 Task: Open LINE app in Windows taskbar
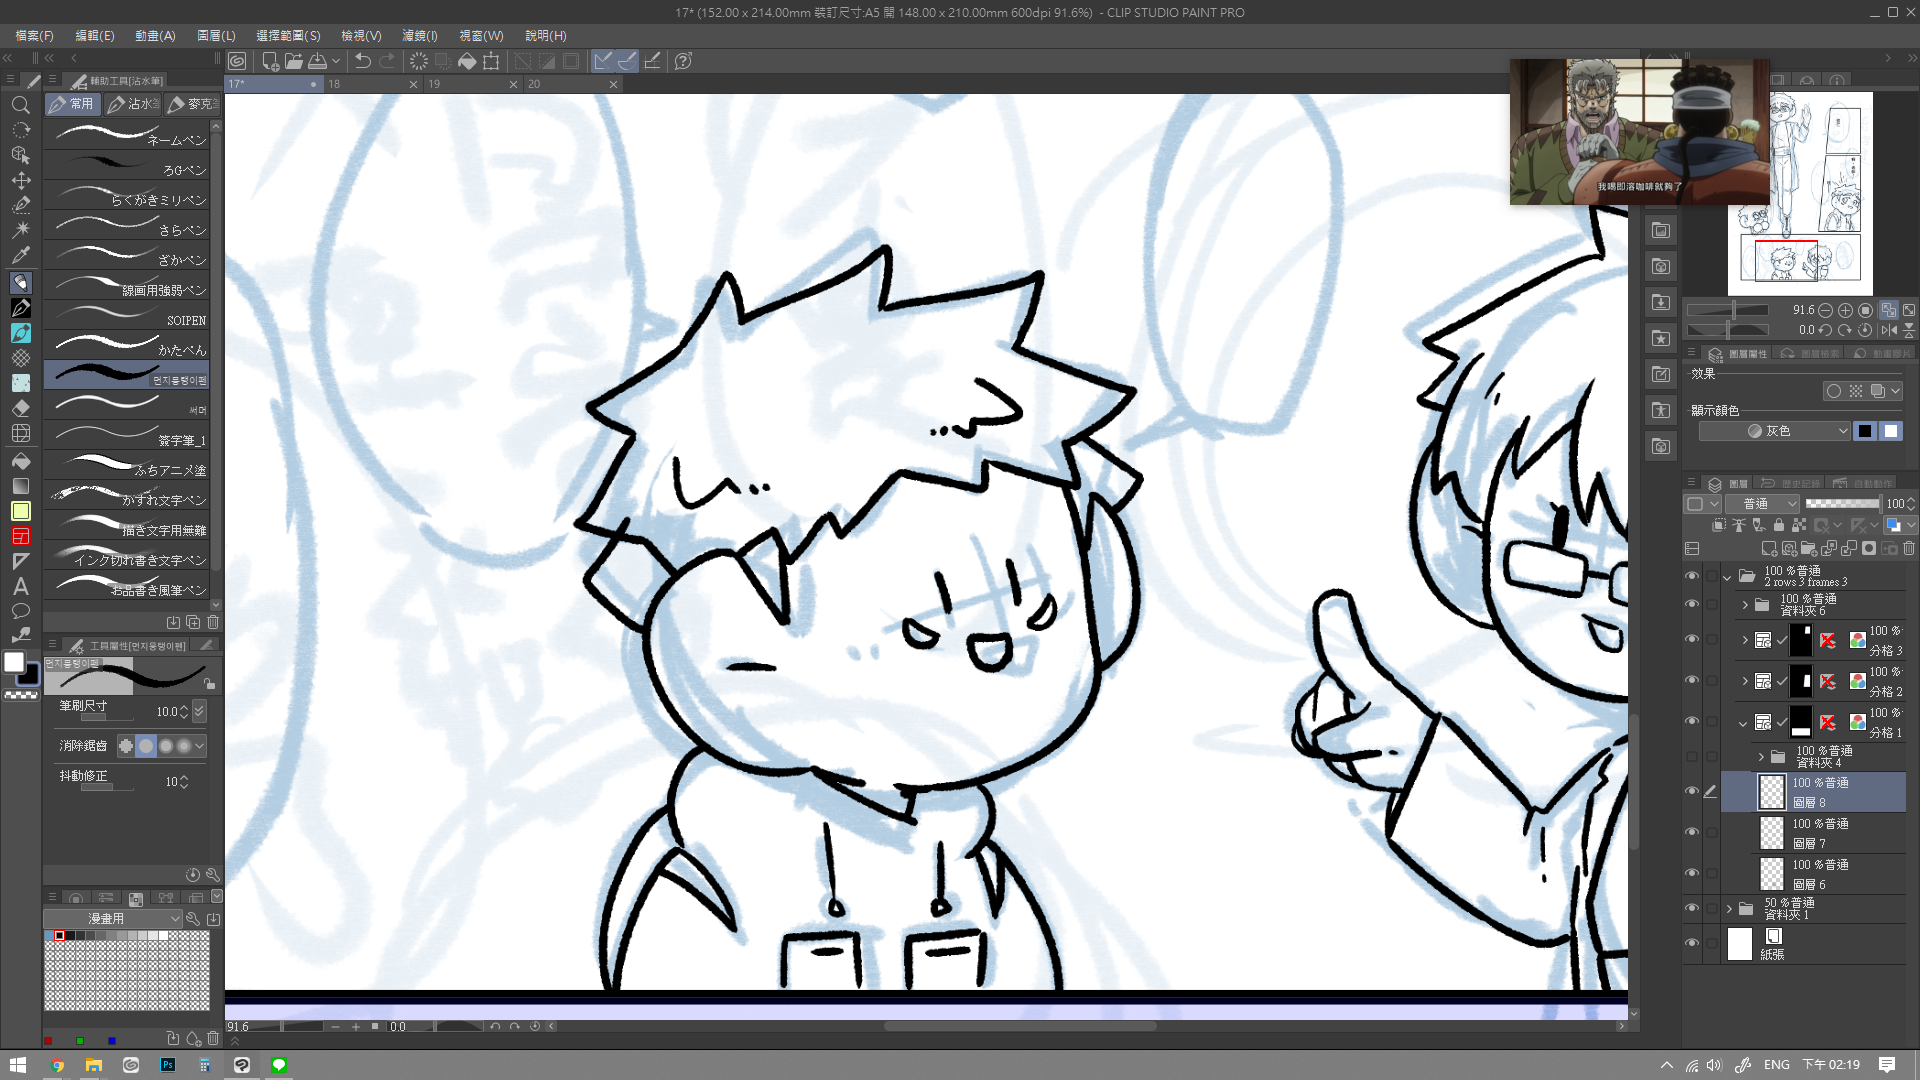click(279, 1065)
